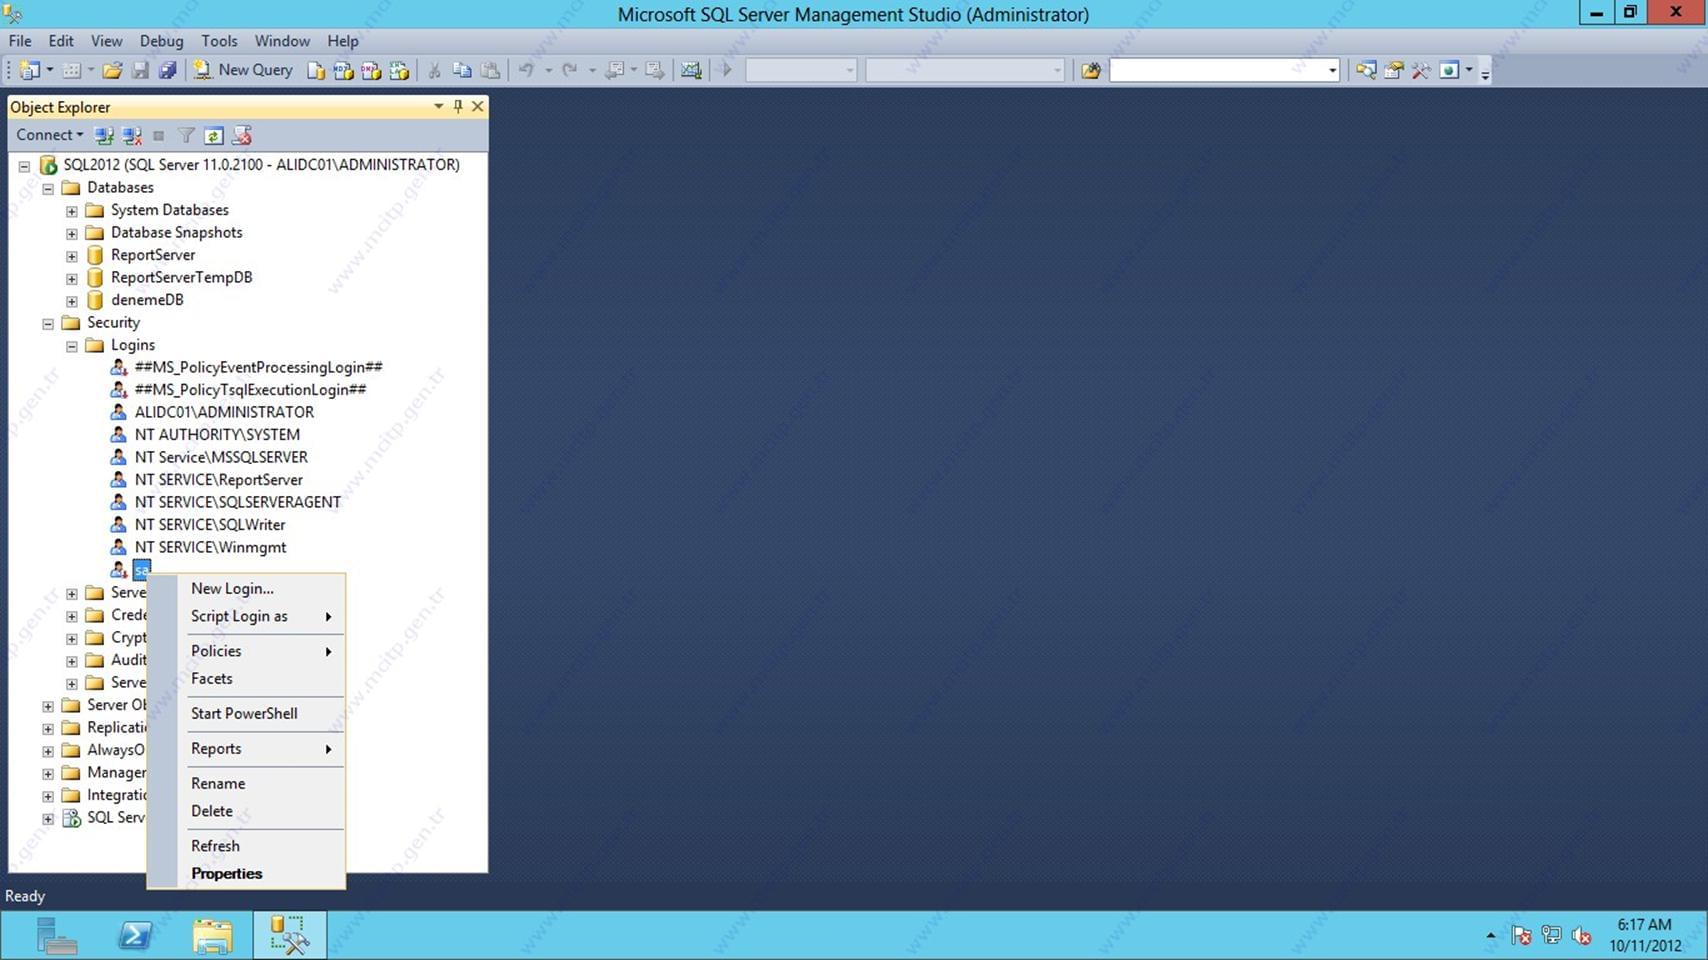The image size is (1708, 960).
Task: Select ALIDC01\ADMINISTRATOR login
Action: [224, 412]
